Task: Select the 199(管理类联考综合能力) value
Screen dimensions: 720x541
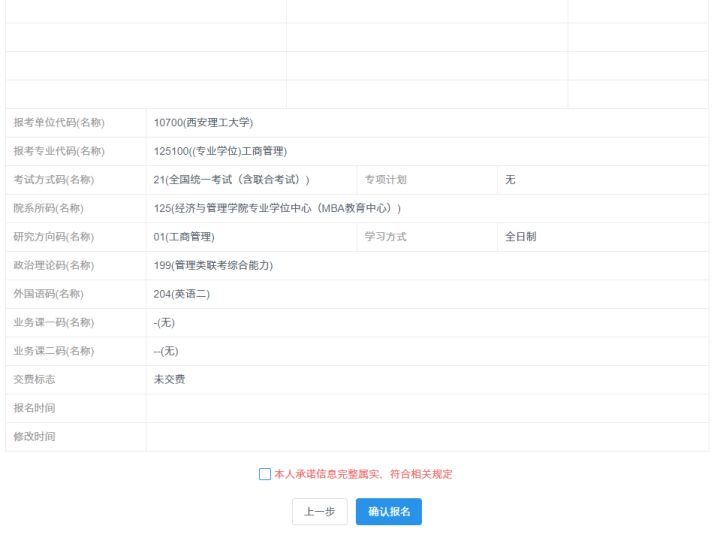Action: coord(213,265)
